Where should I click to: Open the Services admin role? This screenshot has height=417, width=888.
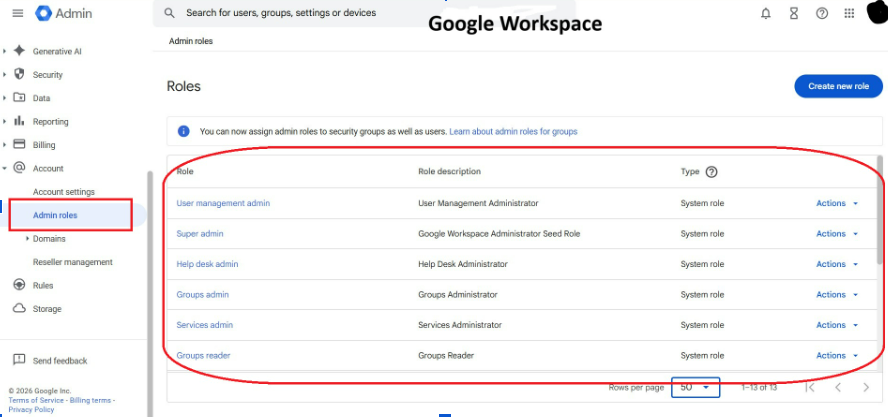click(204, 325)
